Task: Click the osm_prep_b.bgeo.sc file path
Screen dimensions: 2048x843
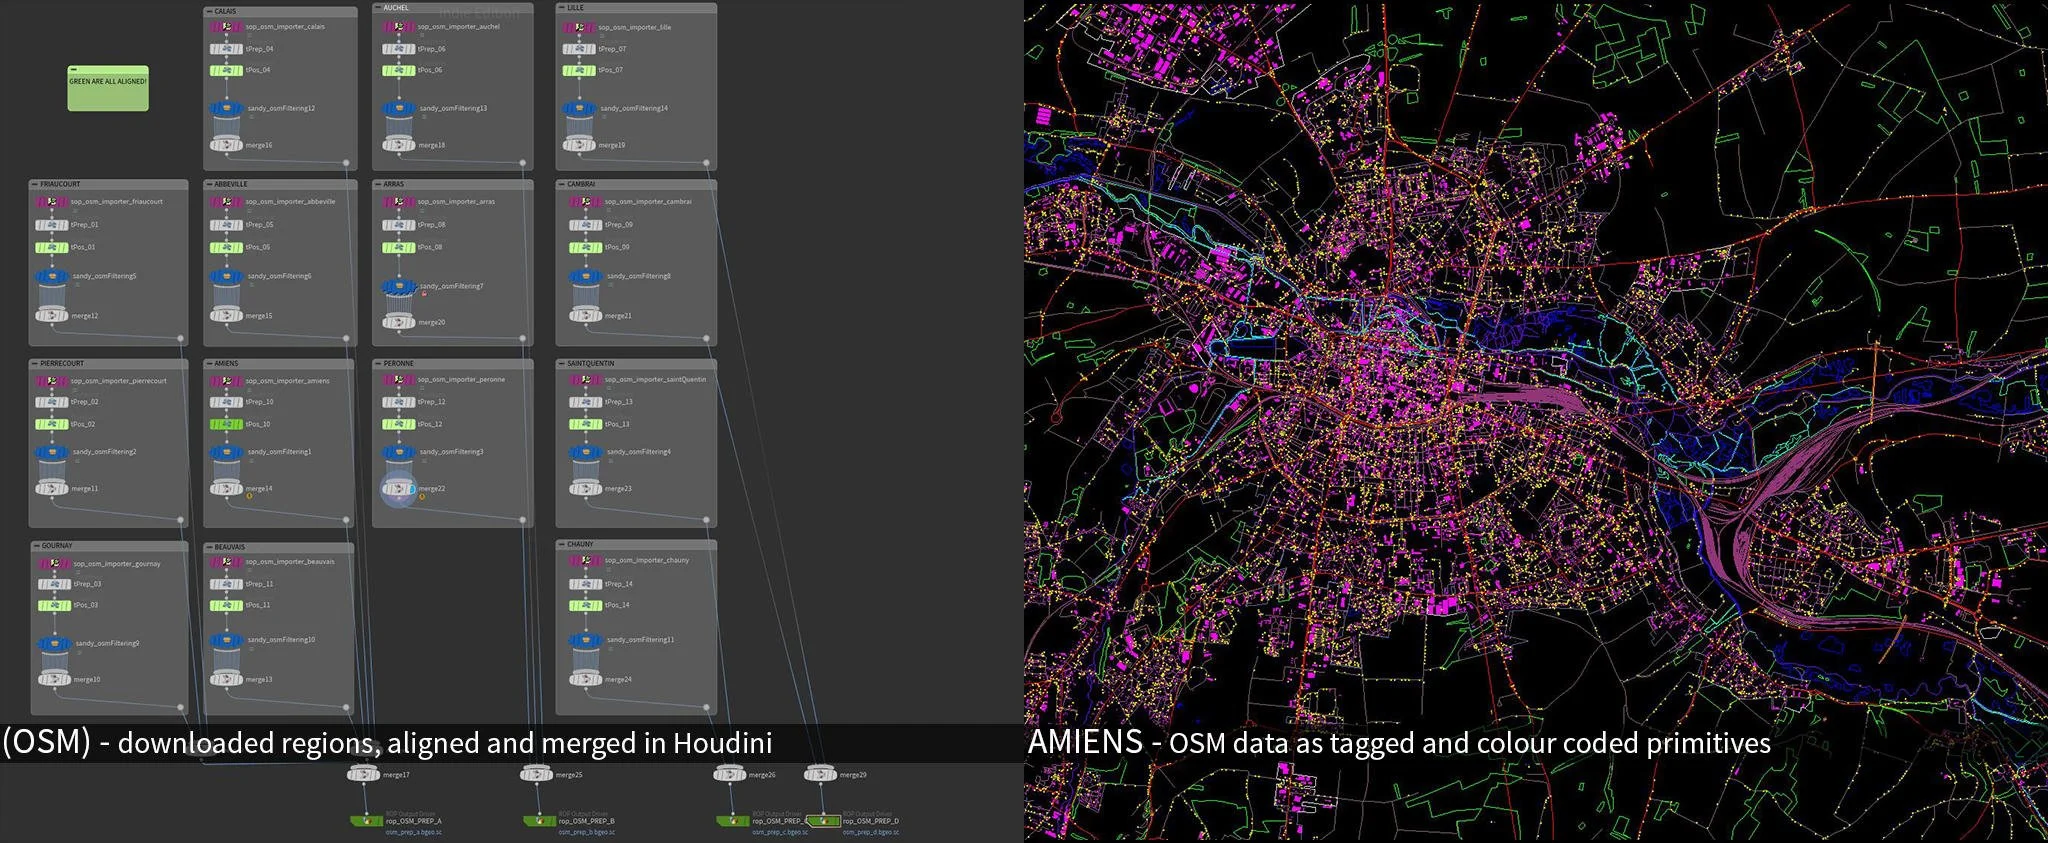Action: pos(587,832)
